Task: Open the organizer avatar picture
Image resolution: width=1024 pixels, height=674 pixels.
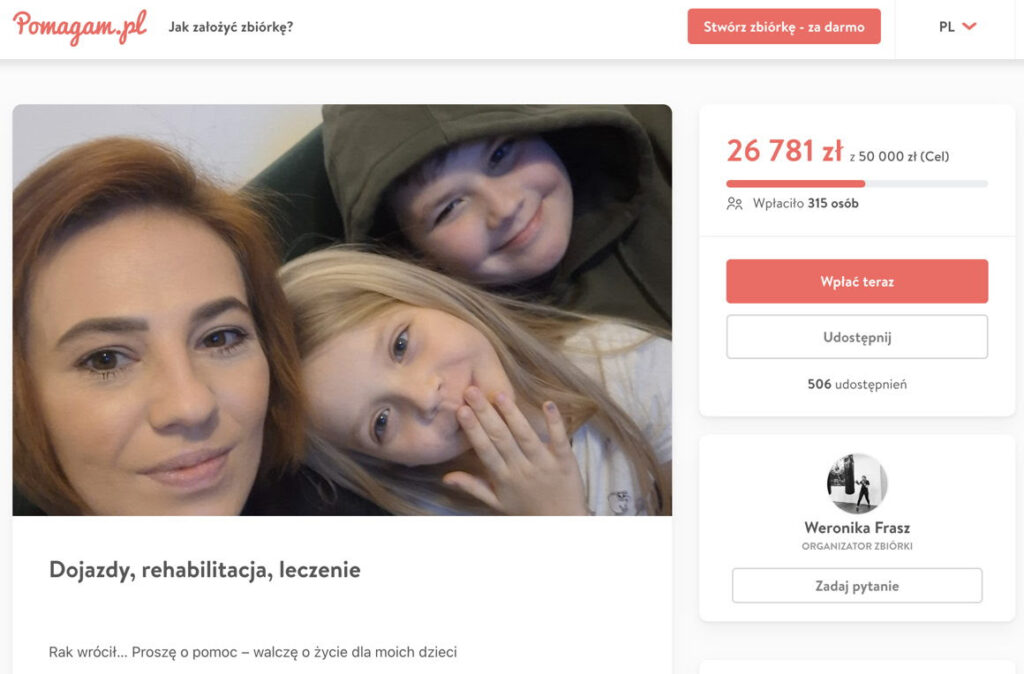Action: pos(857,484)
